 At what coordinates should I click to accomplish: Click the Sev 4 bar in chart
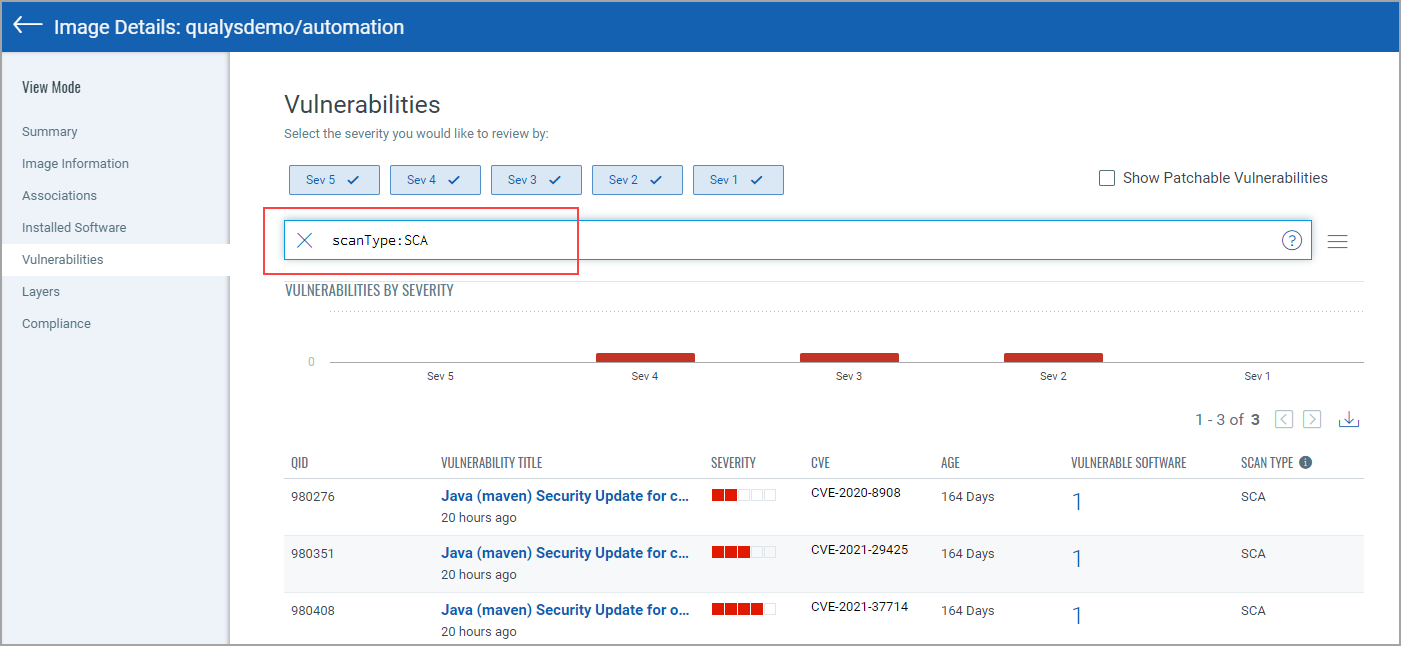point(645,357)
